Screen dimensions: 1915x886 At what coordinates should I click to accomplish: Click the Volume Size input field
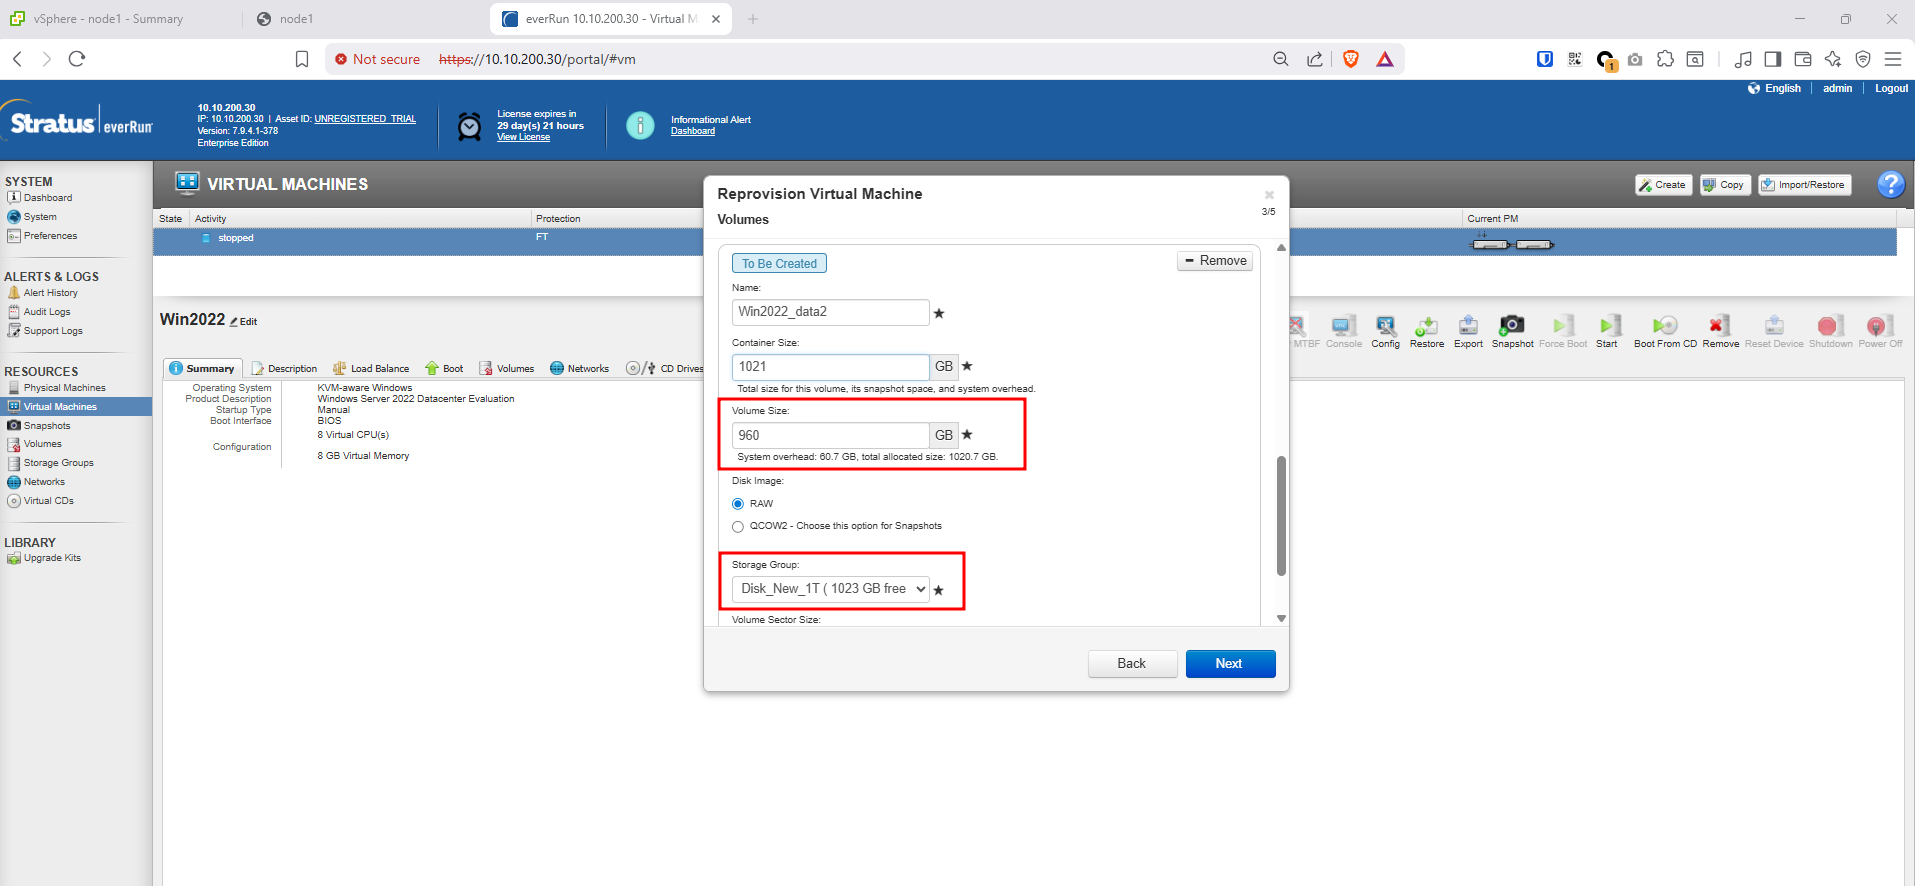pyautogui.click(x=830, y=435)
